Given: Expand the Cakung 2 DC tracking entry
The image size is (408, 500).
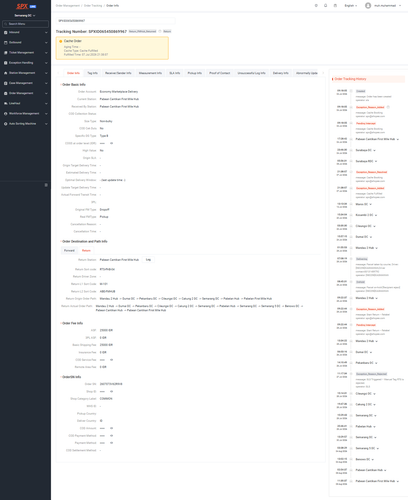Looking at the screenshot, I should [x=374, y=405].
